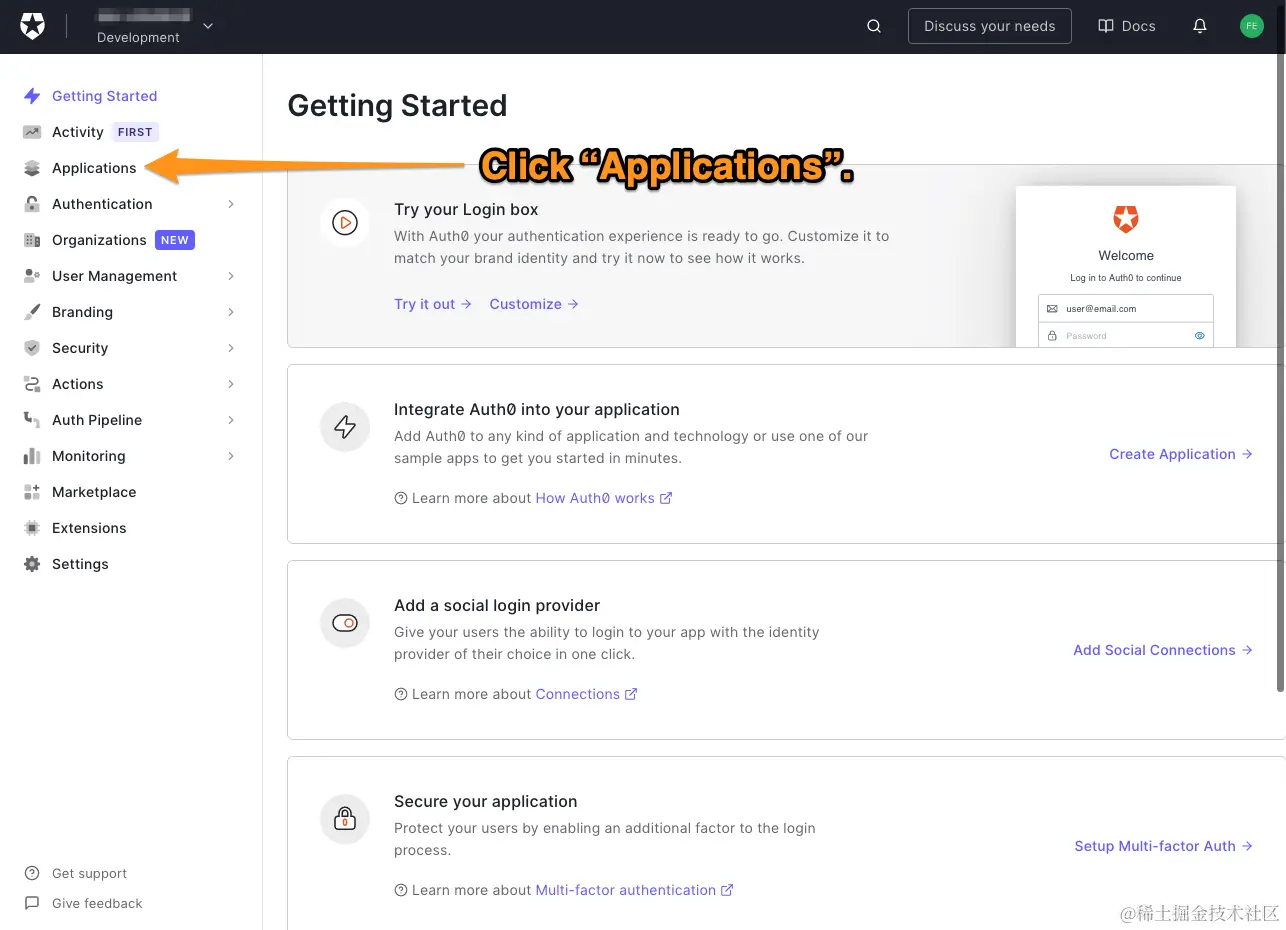Click the Create Application link
The image size is (1286, 930).
pos(1172,454)
